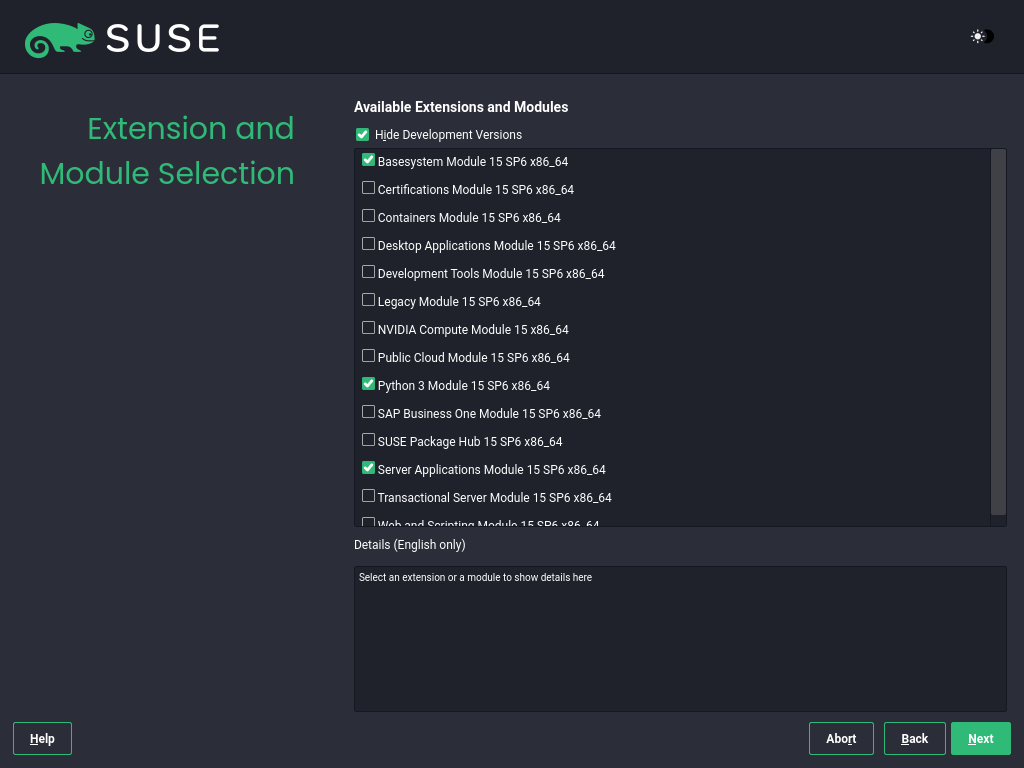Deselect Python 3 Module 15 SP6

pos(369,384)
